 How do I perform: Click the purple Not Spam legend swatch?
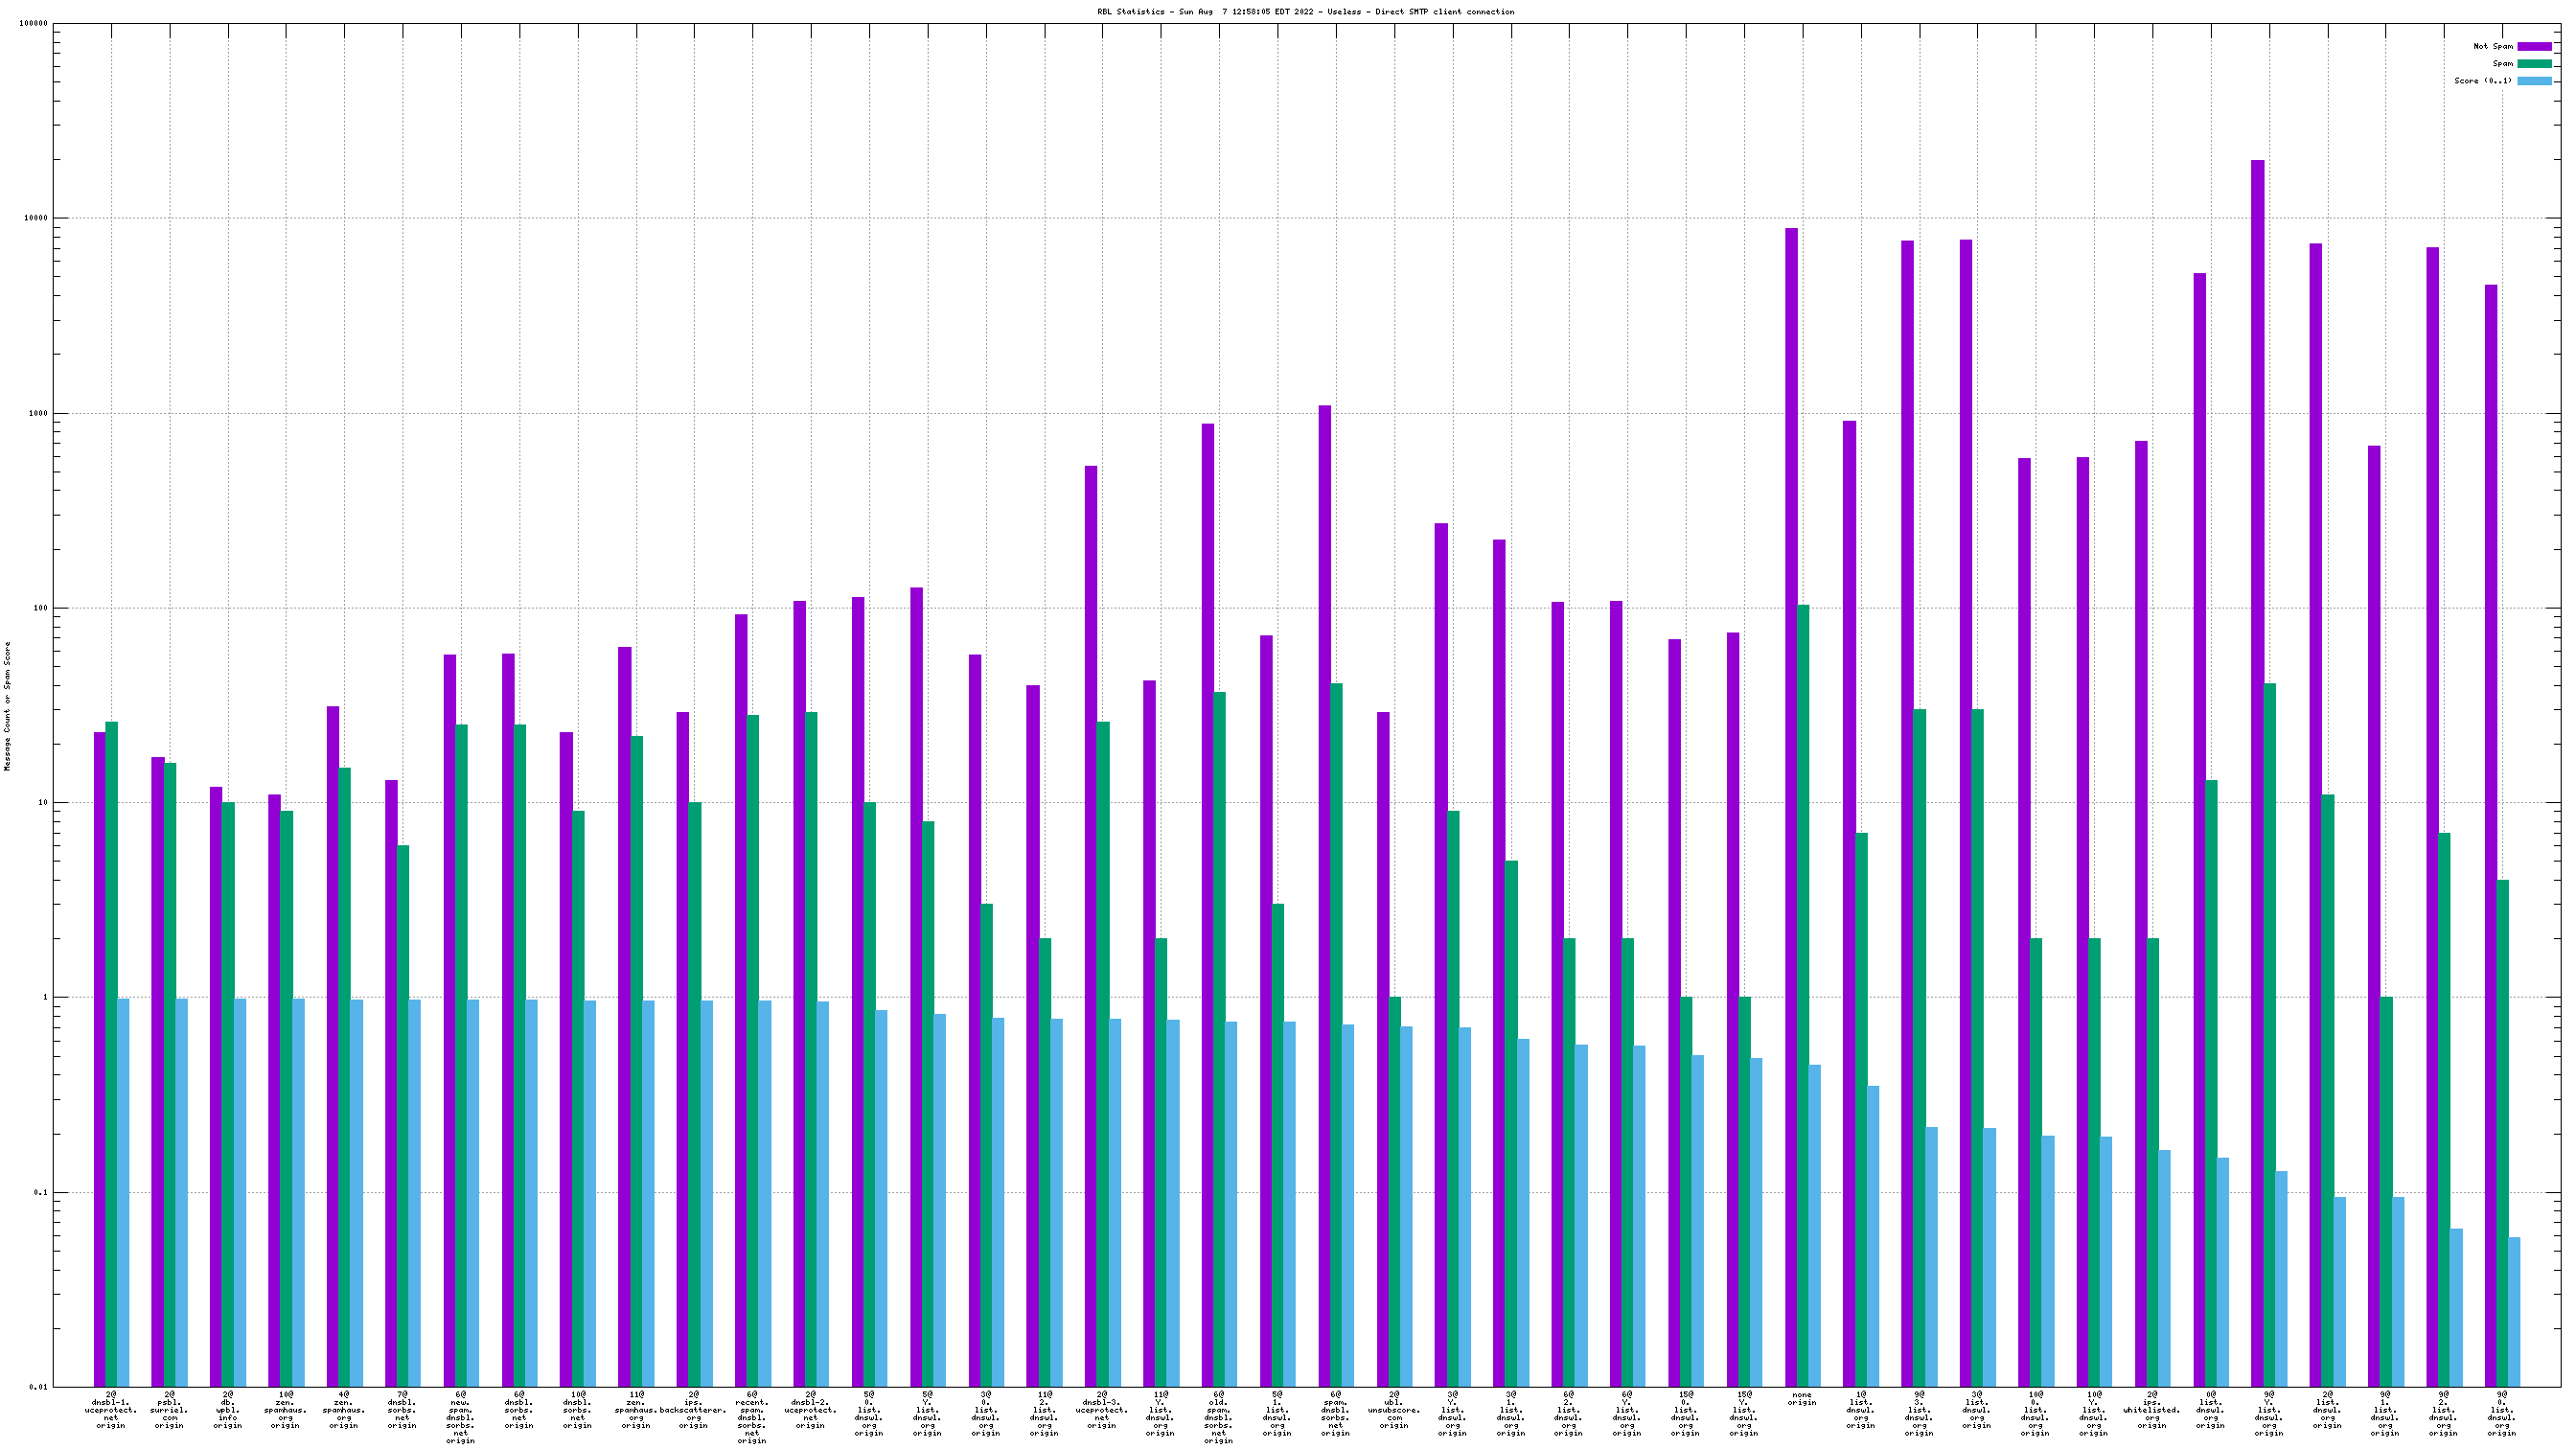(x=2534, y=46)
